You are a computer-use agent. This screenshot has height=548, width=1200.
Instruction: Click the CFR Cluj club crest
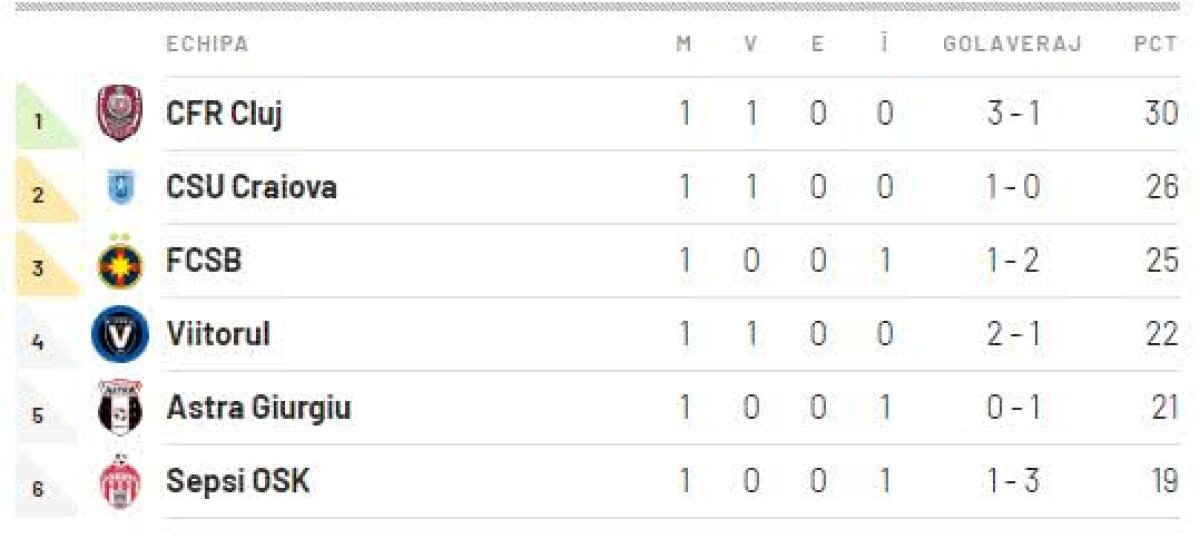click(120, 114)
